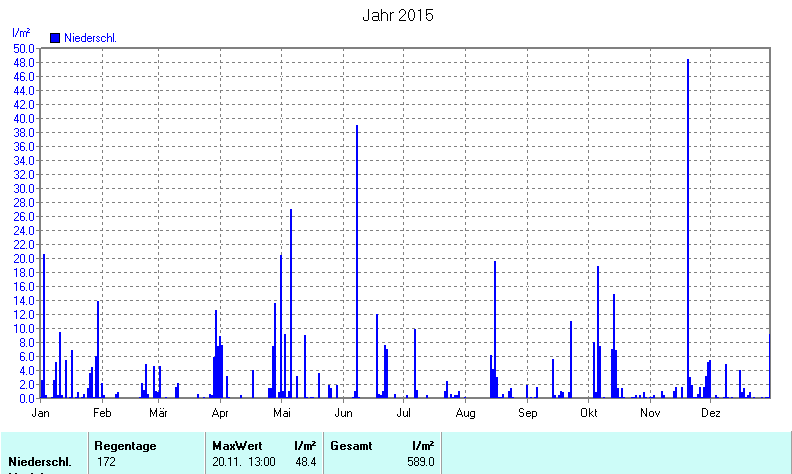Viewport: 792px width, 474px height.
Task: Pick the Aug month axis label
Action: point(465,412)
